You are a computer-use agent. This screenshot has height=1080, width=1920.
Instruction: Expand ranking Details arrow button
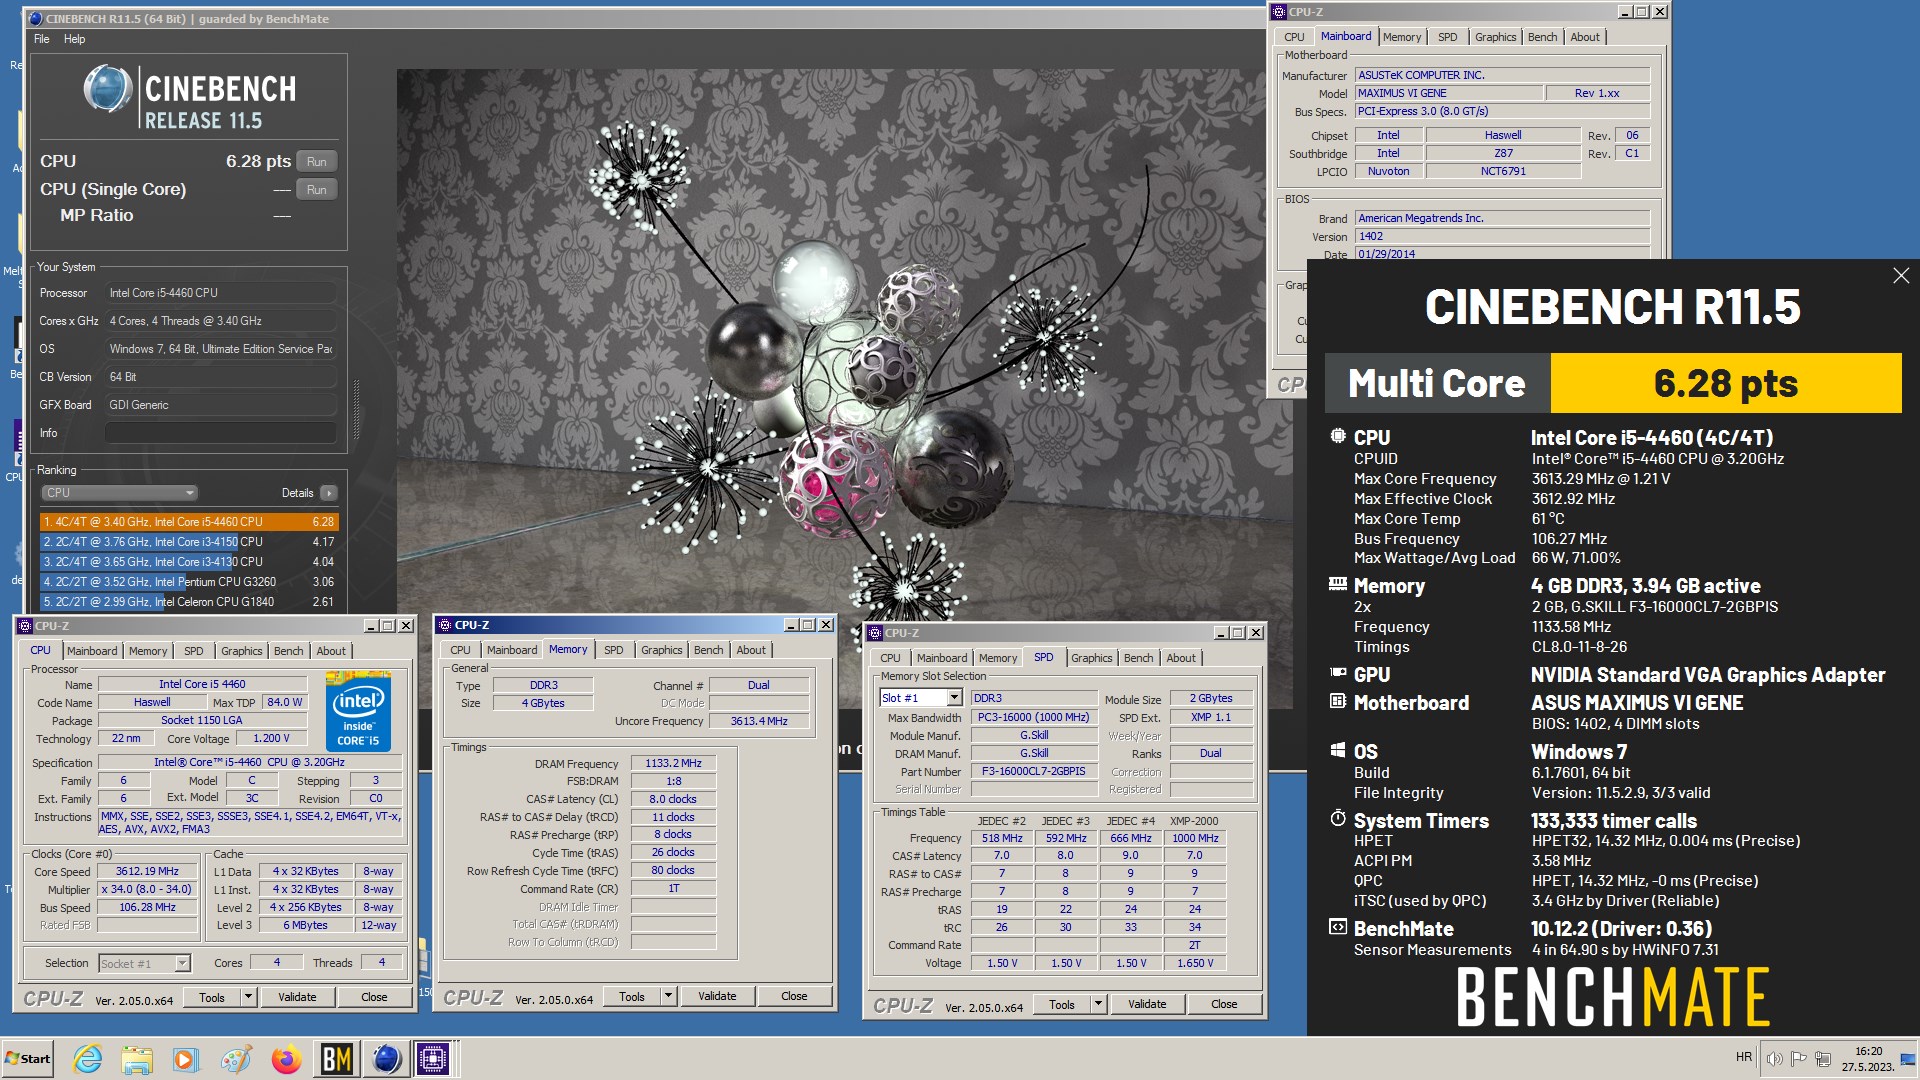[329, 493]
